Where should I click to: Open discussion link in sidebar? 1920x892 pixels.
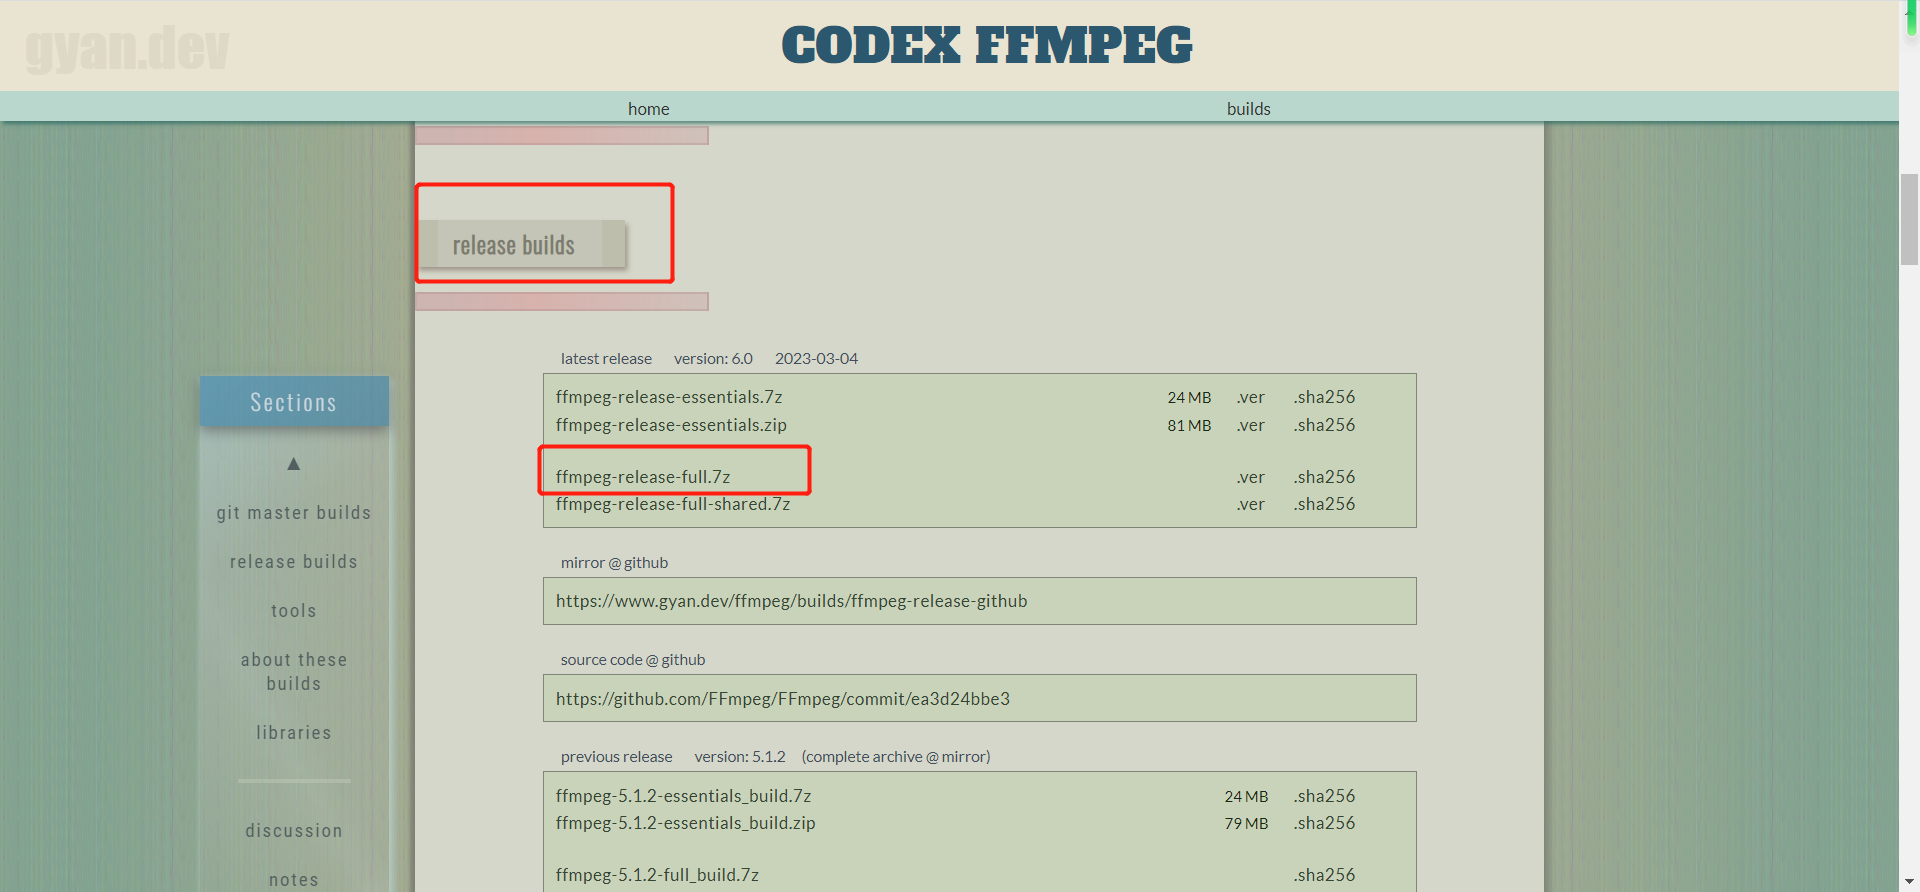pos(294,831)
